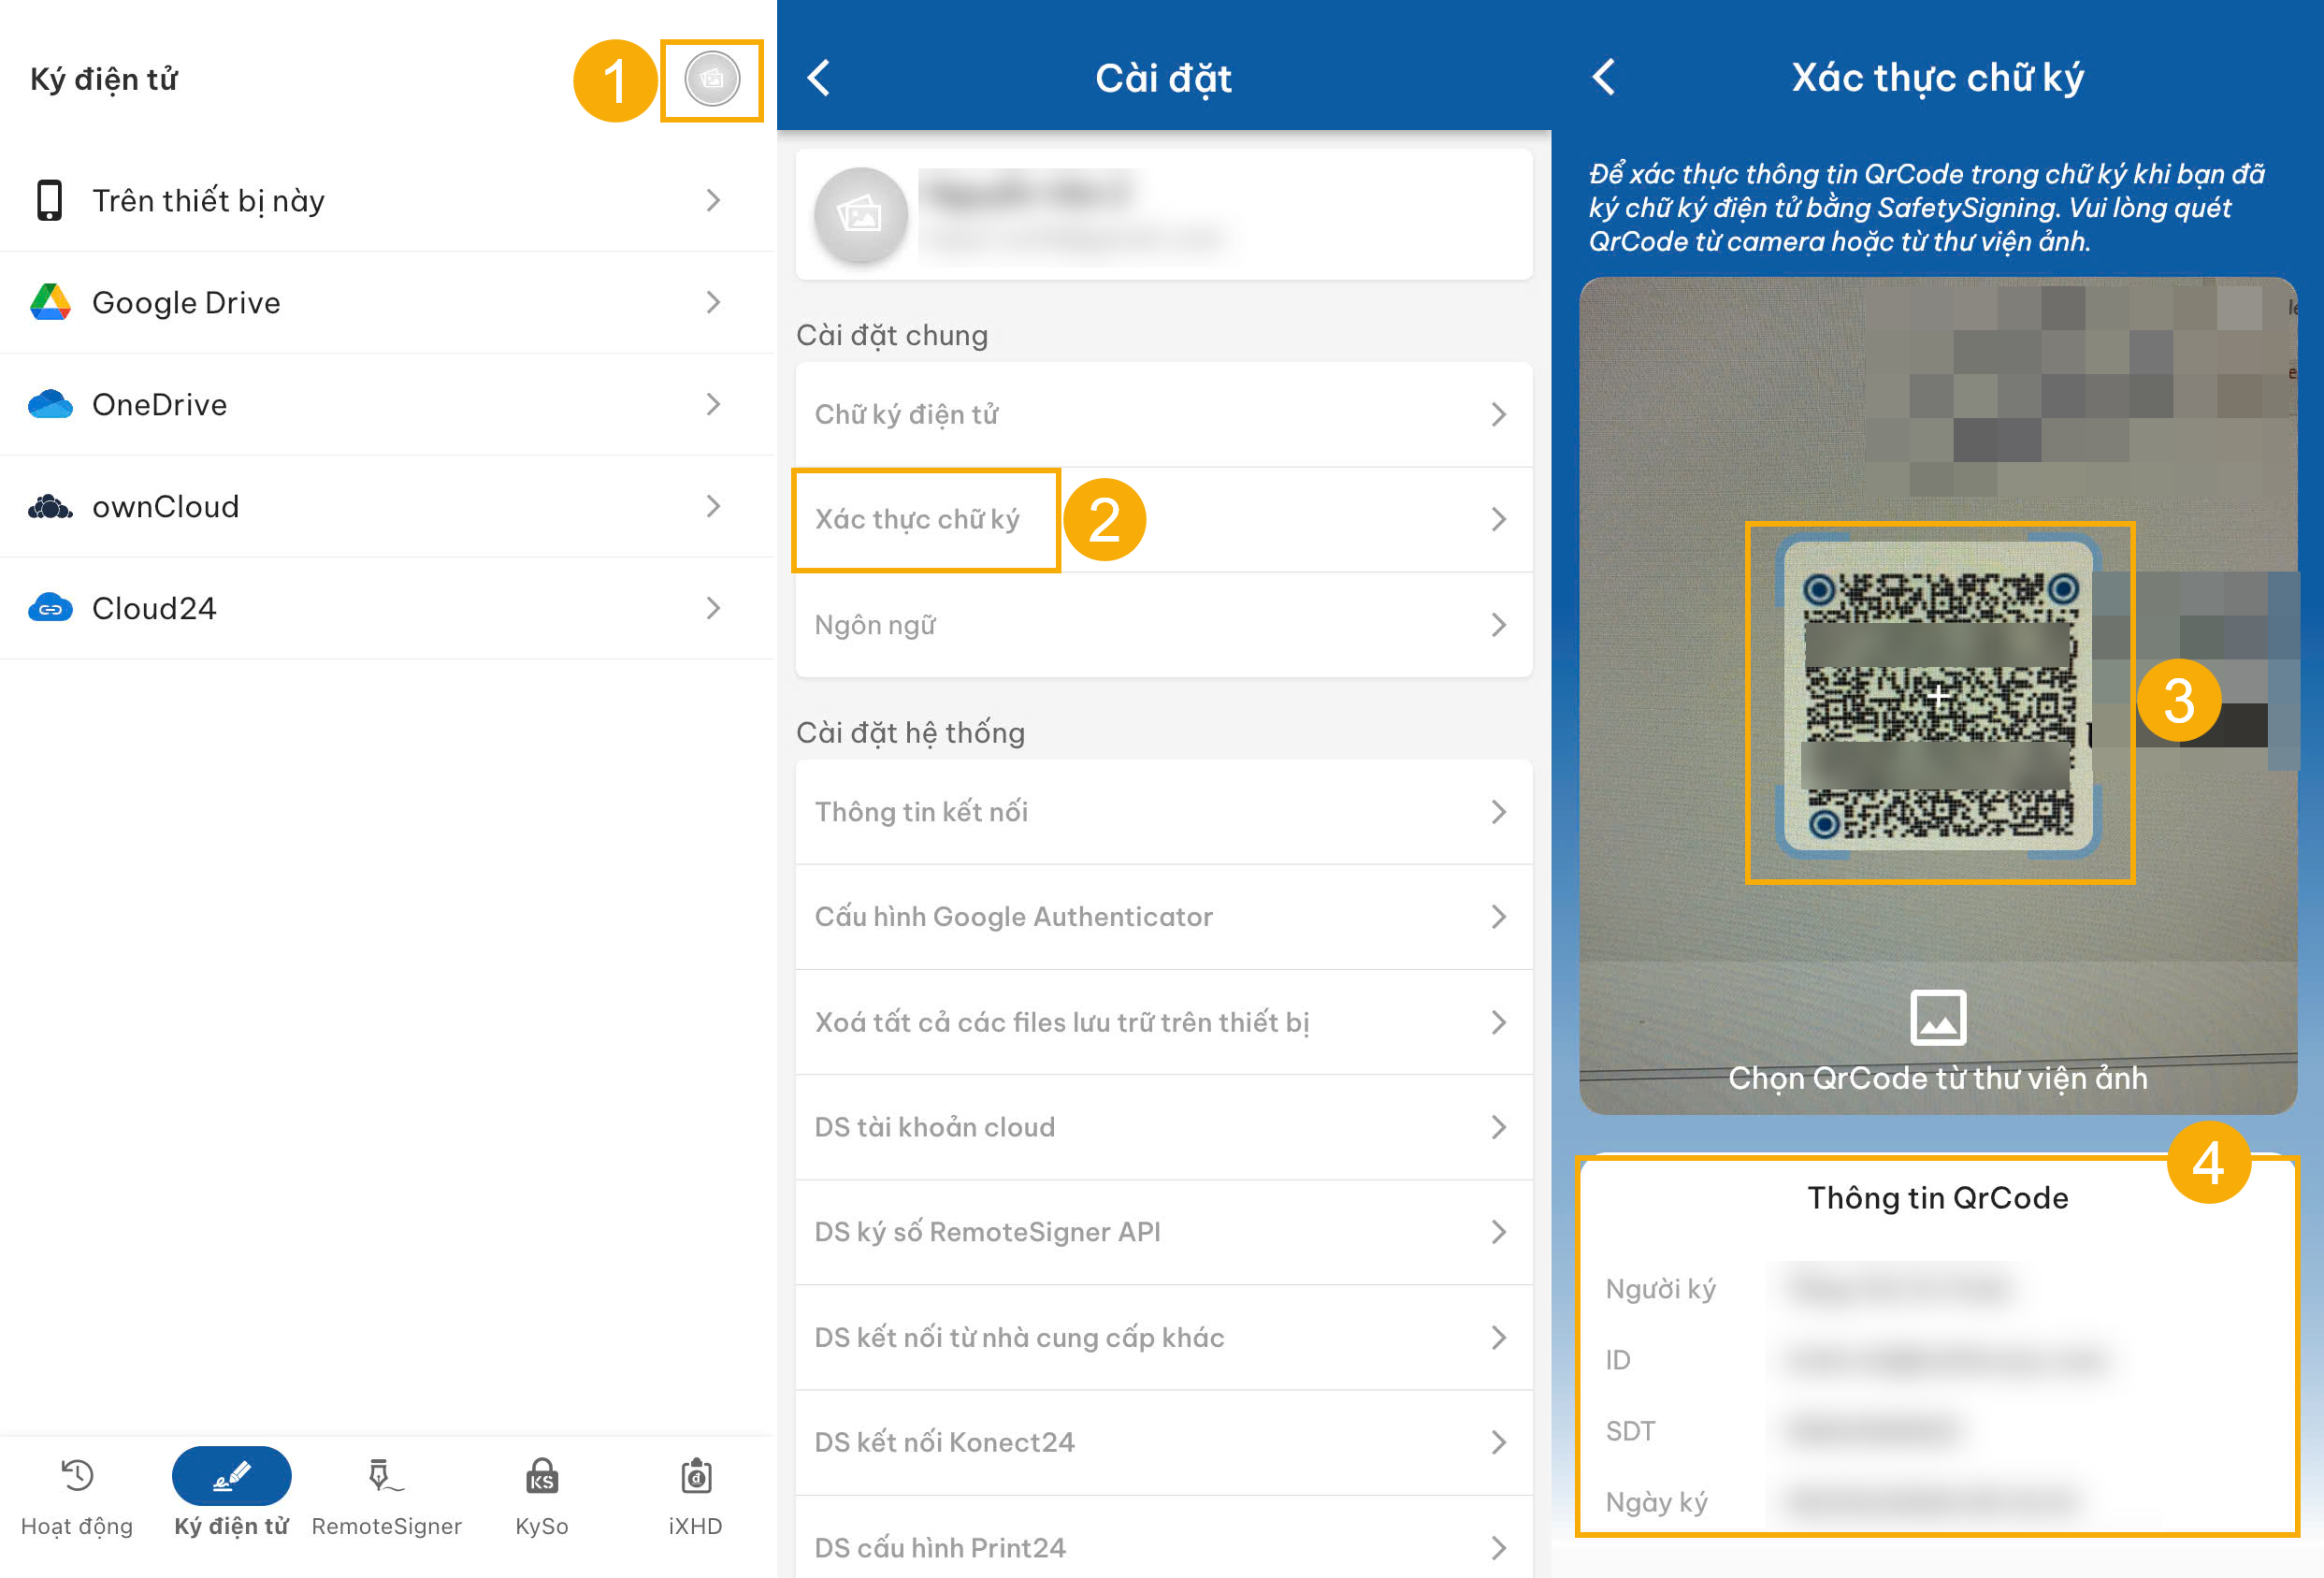This screenshot has height=1578, width=2324.
Task: Expand Chữ ký điện tử setting chevron
Action: [x=1497, y=415]
